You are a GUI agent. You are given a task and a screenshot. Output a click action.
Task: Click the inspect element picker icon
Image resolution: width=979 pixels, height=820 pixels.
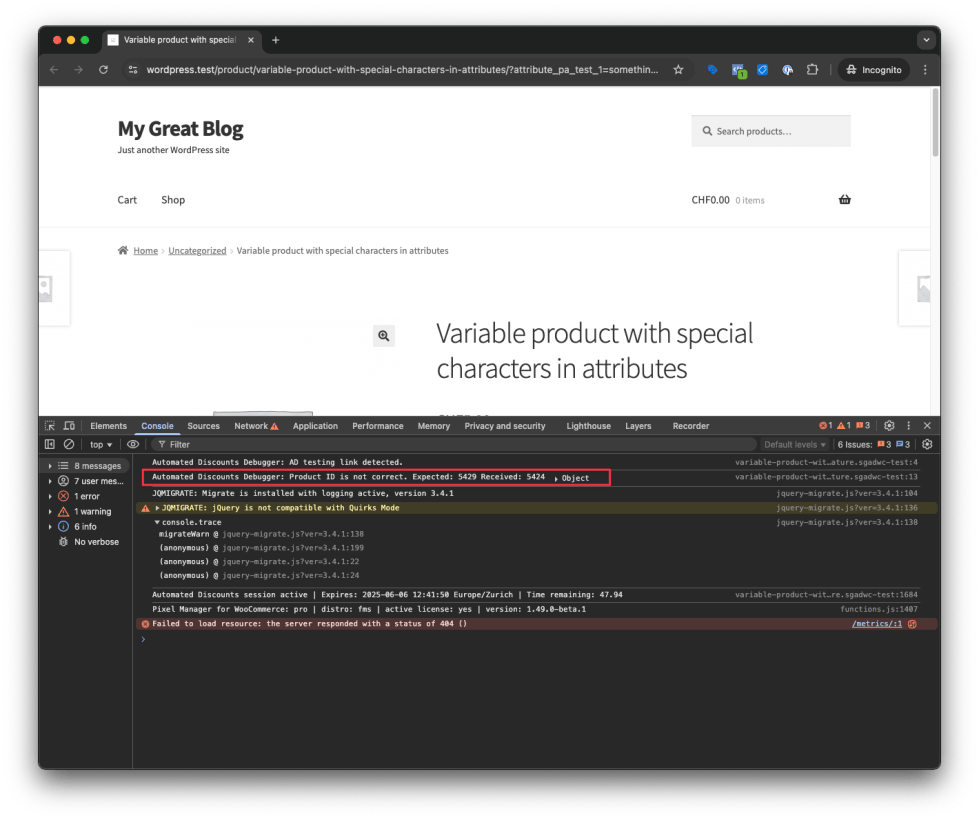point(50,426)
